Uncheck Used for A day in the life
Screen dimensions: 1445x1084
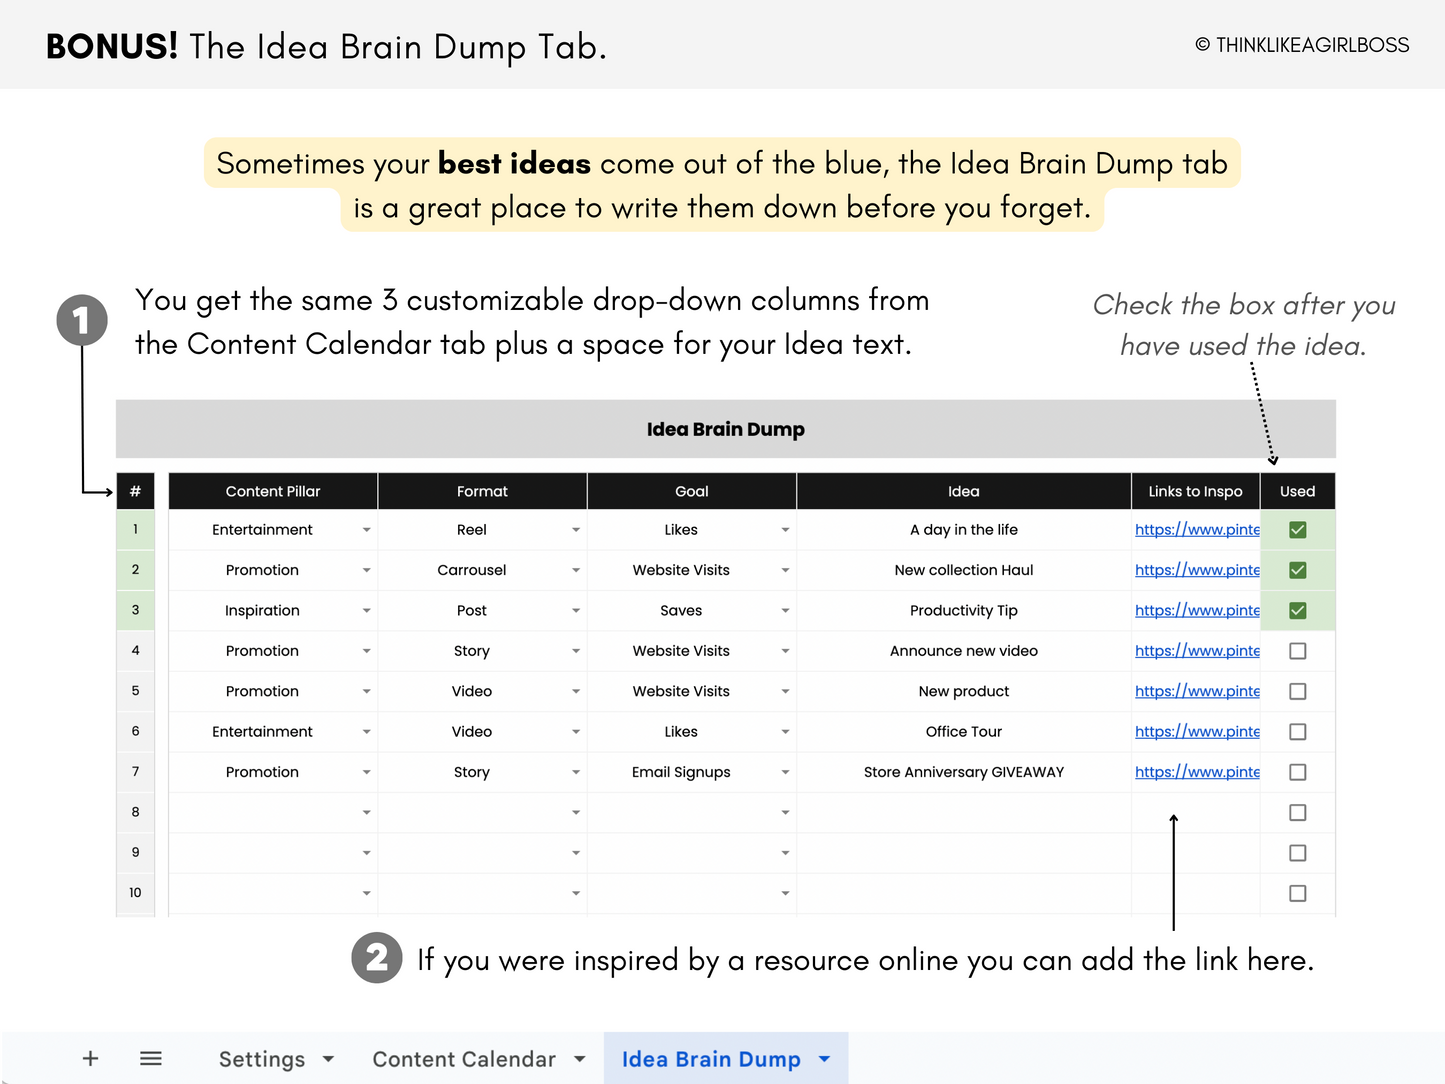pos(1297,529)
